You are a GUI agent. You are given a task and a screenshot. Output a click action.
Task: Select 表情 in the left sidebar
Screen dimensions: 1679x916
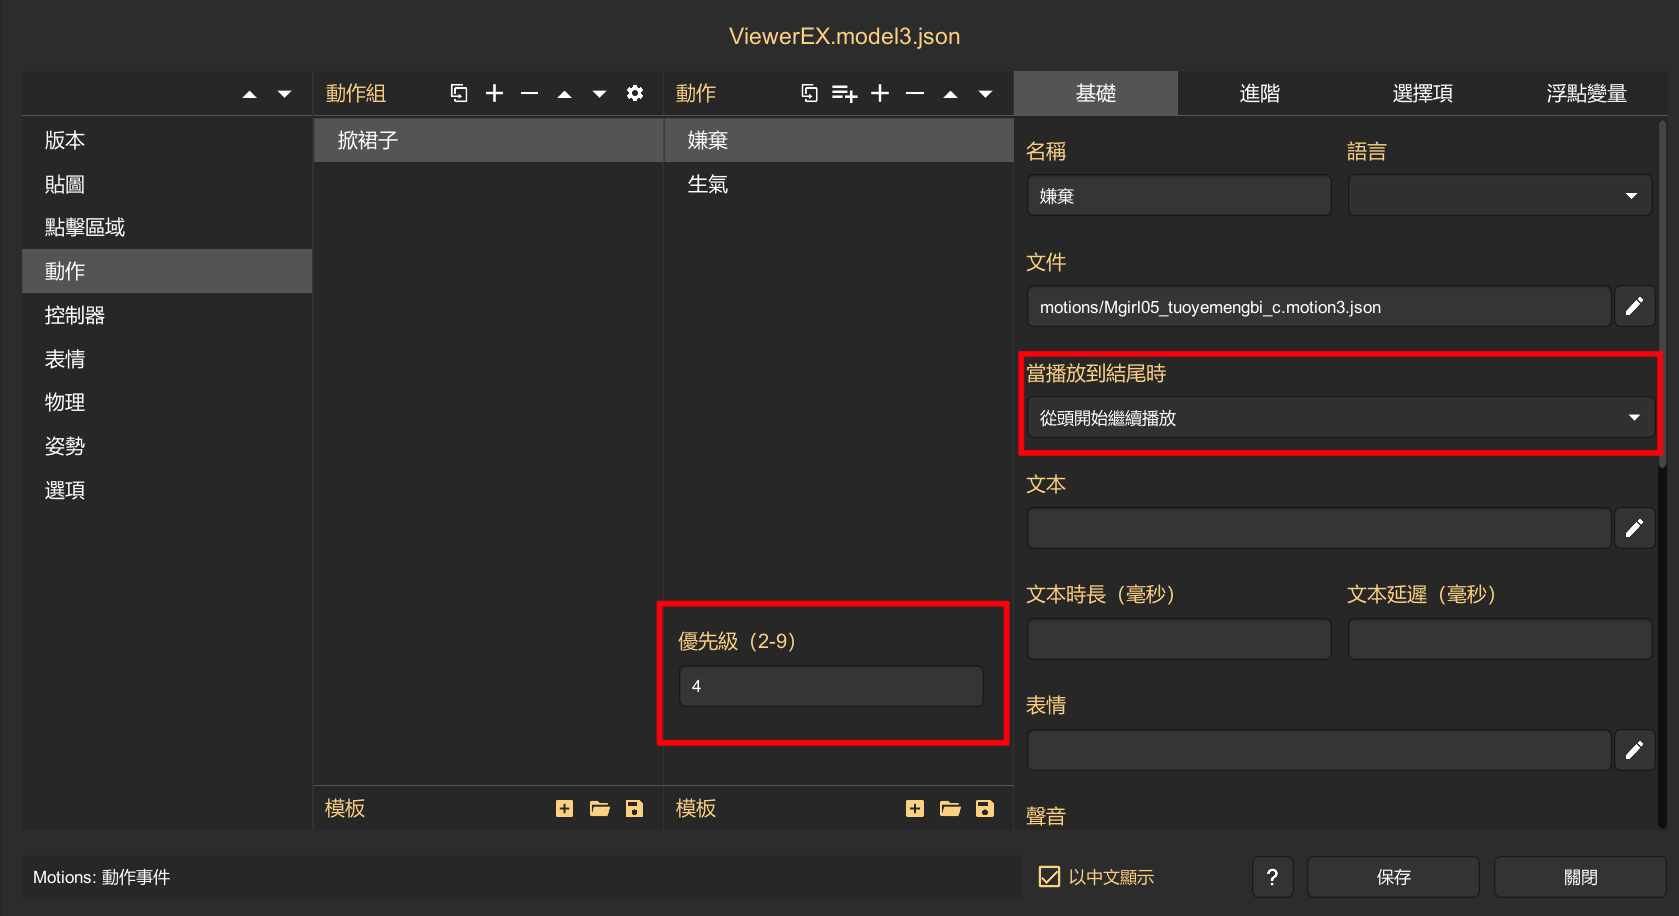pos(65,359)
